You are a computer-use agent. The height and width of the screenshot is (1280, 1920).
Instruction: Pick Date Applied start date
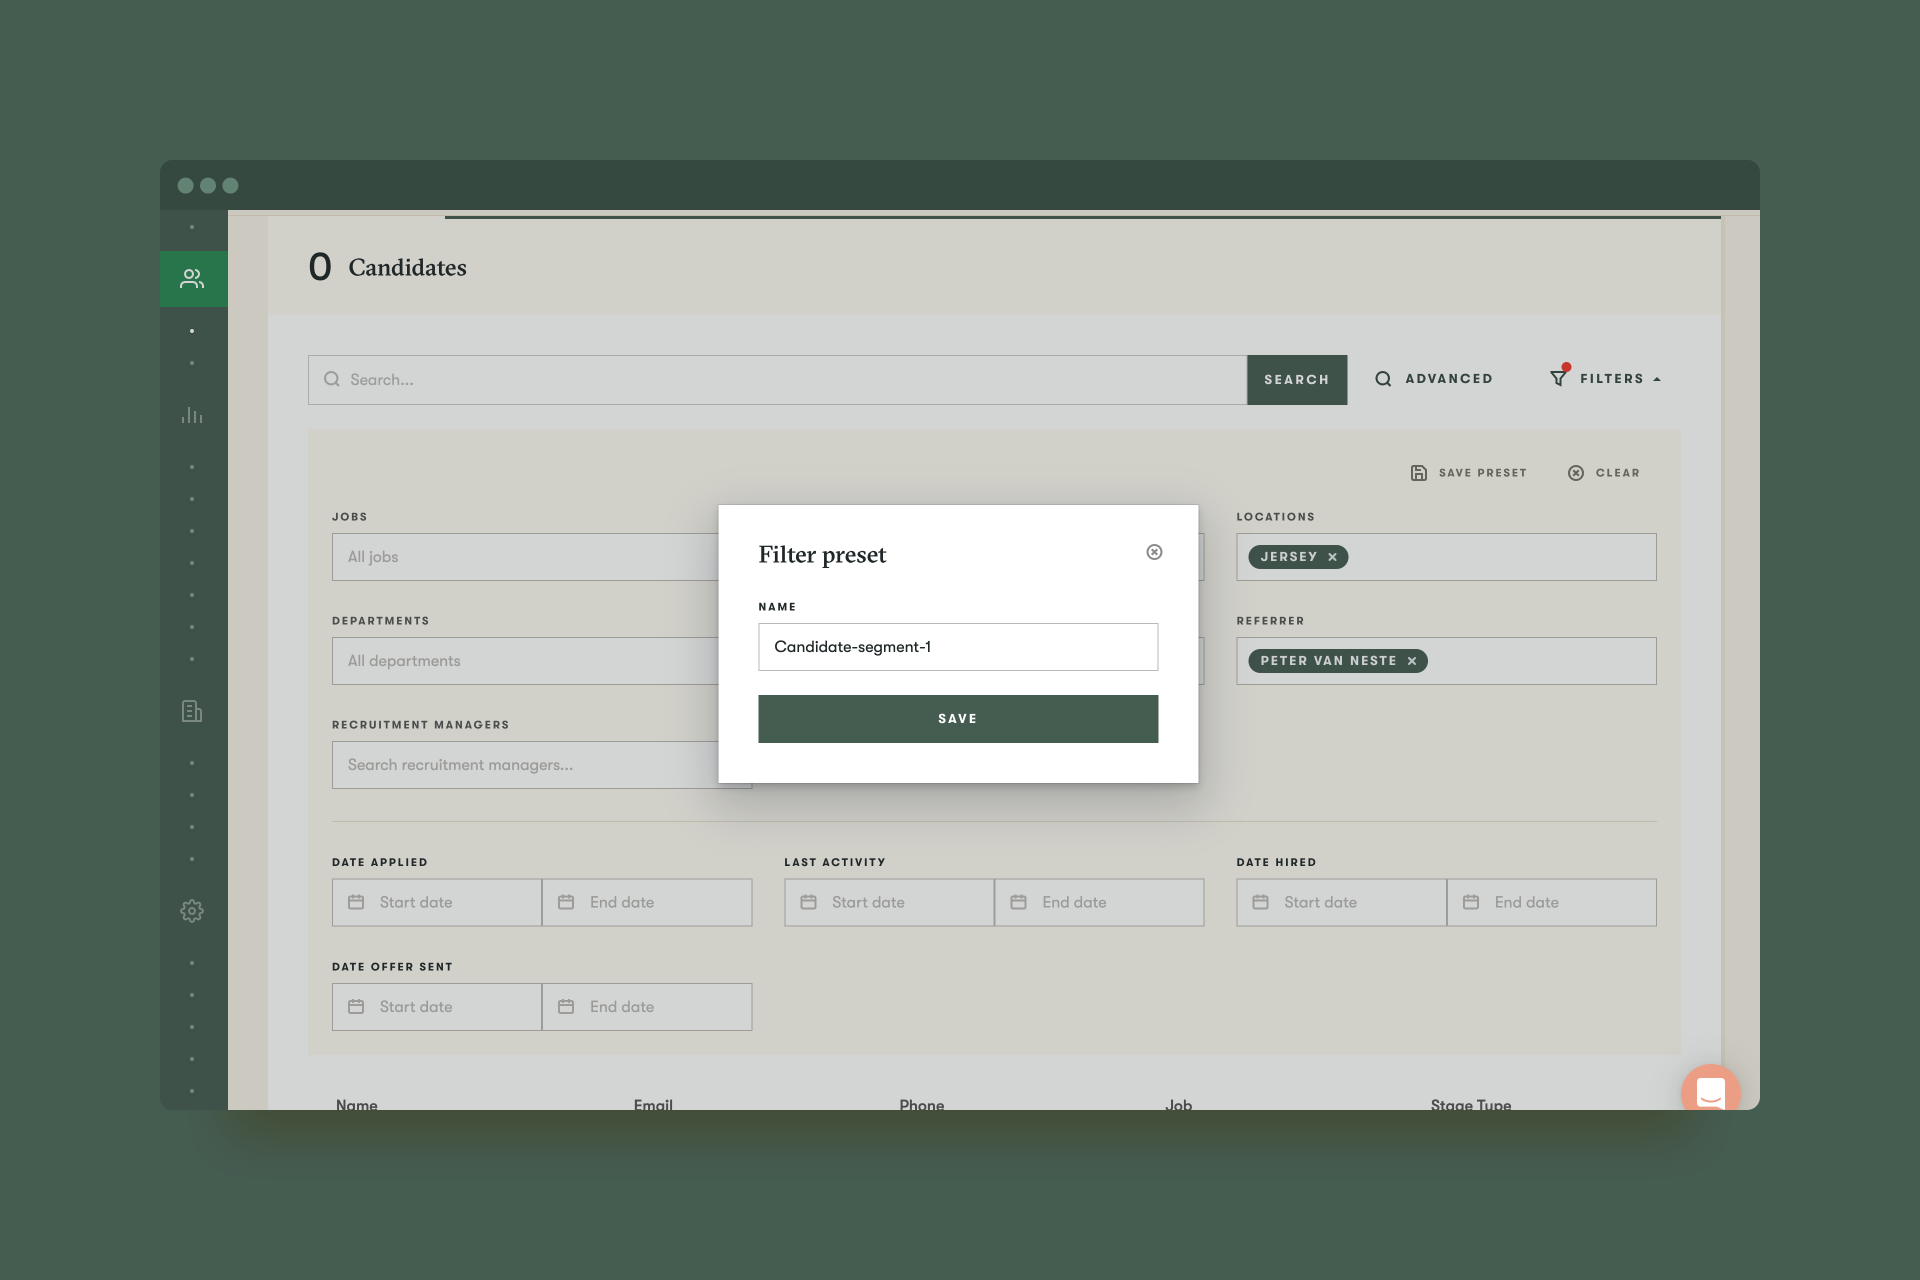pos(437,902)
